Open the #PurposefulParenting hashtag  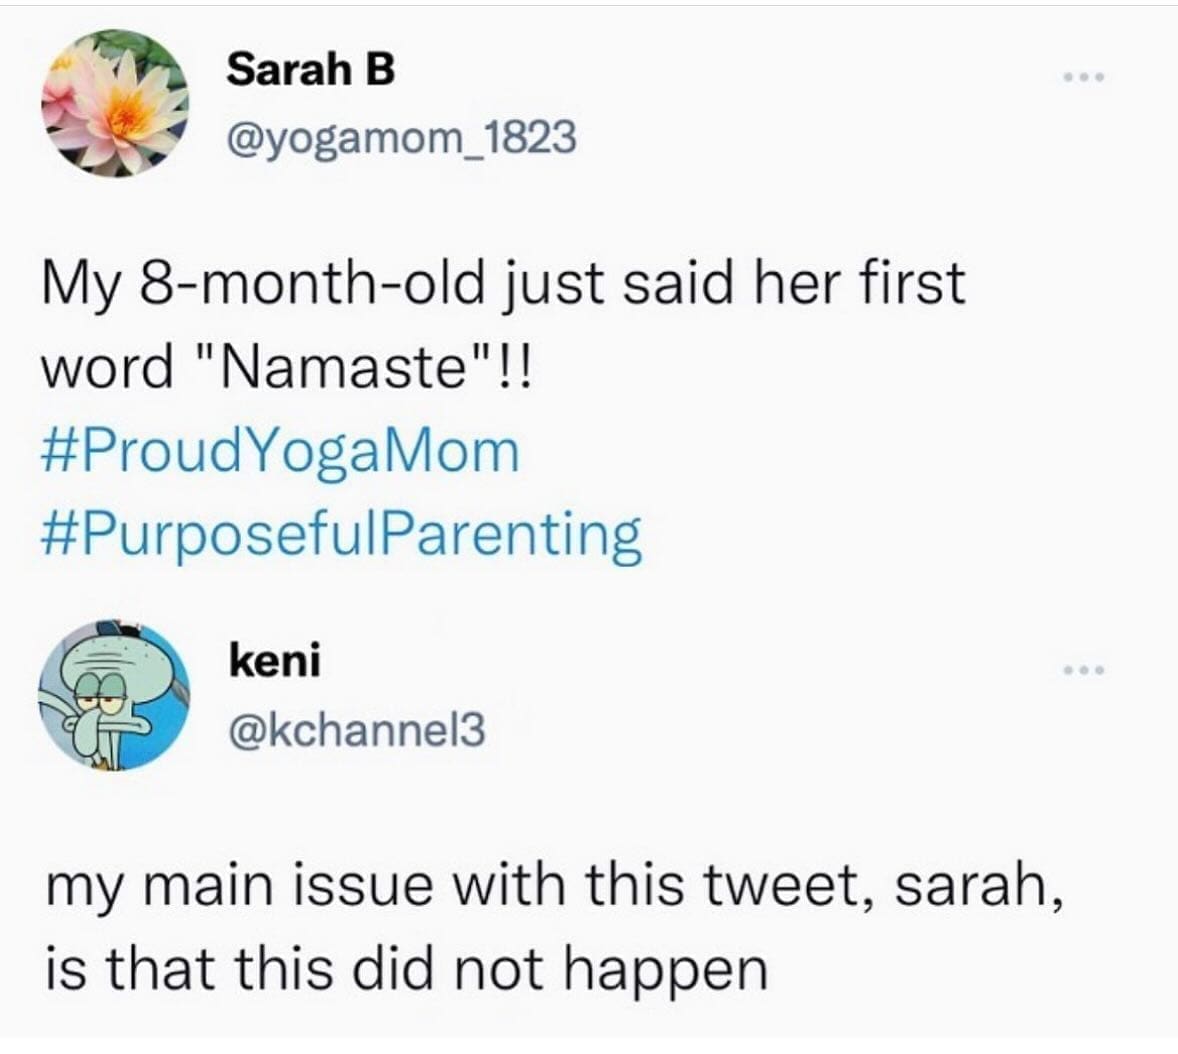[x=341, y=533]
